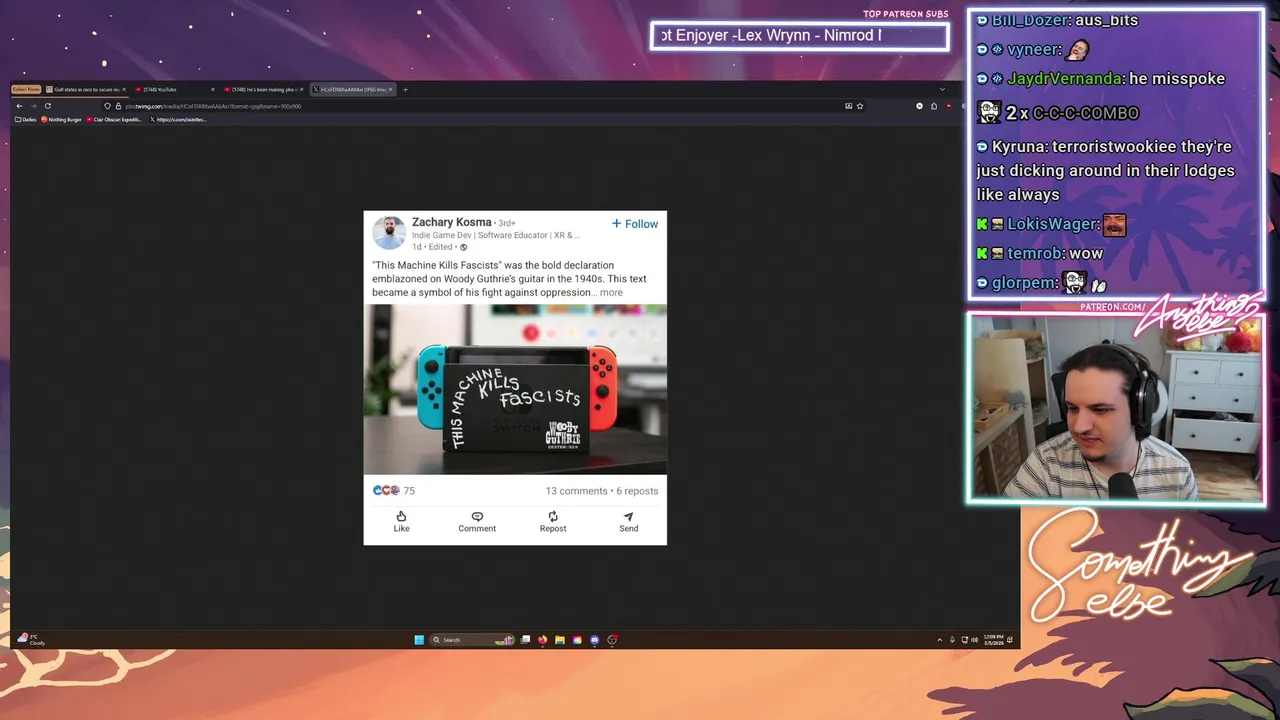
Task: Open the extensions puzzle icon in the toolbar
Action: [x=934, y=106]
